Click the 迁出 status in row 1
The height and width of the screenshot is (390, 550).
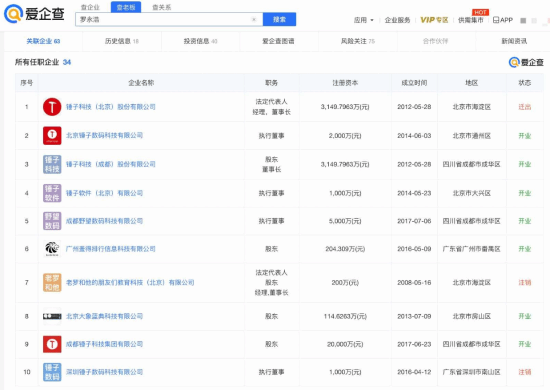525,107
